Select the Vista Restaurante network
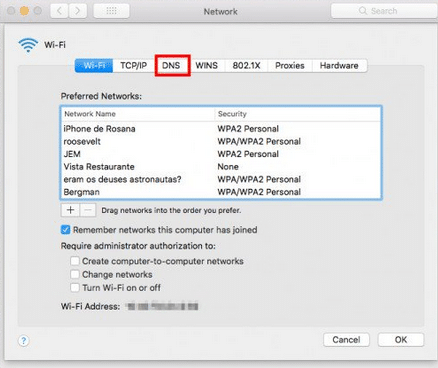This screenshot has width=438, height=368. [x=221, y=167]
